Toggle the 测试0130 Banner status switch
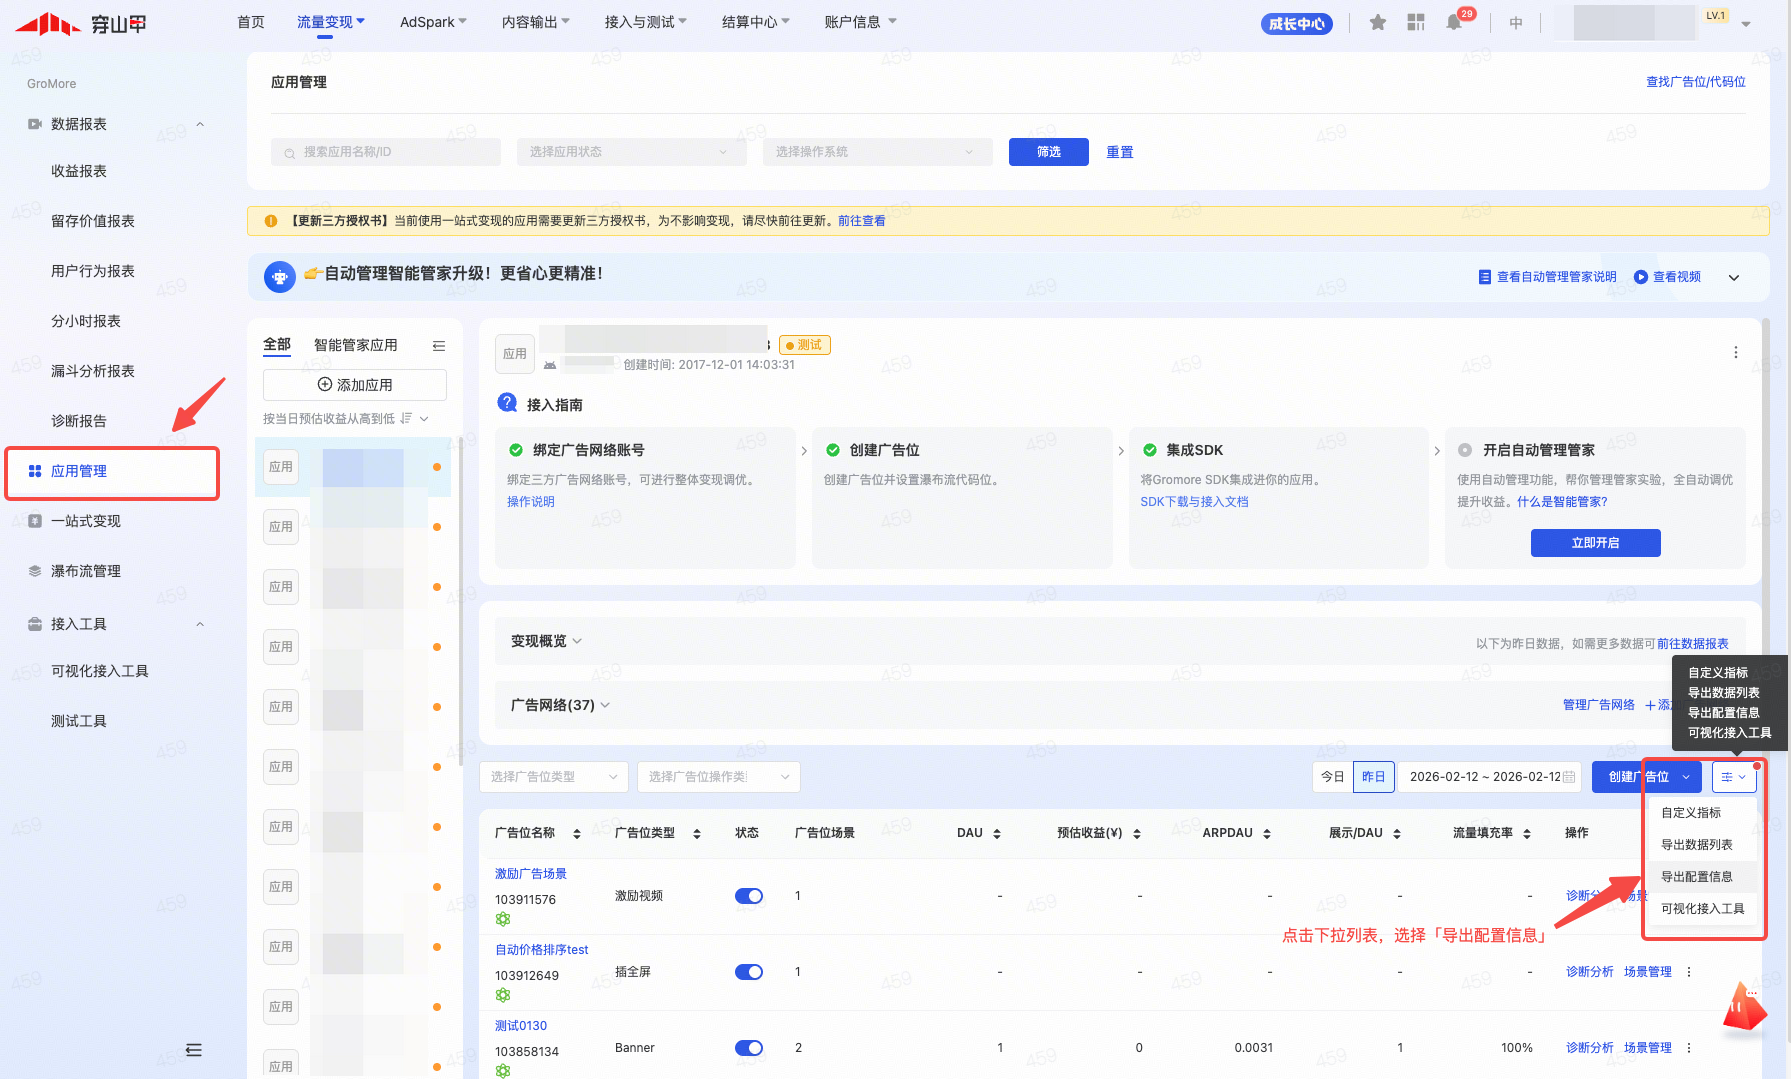 748,1048
